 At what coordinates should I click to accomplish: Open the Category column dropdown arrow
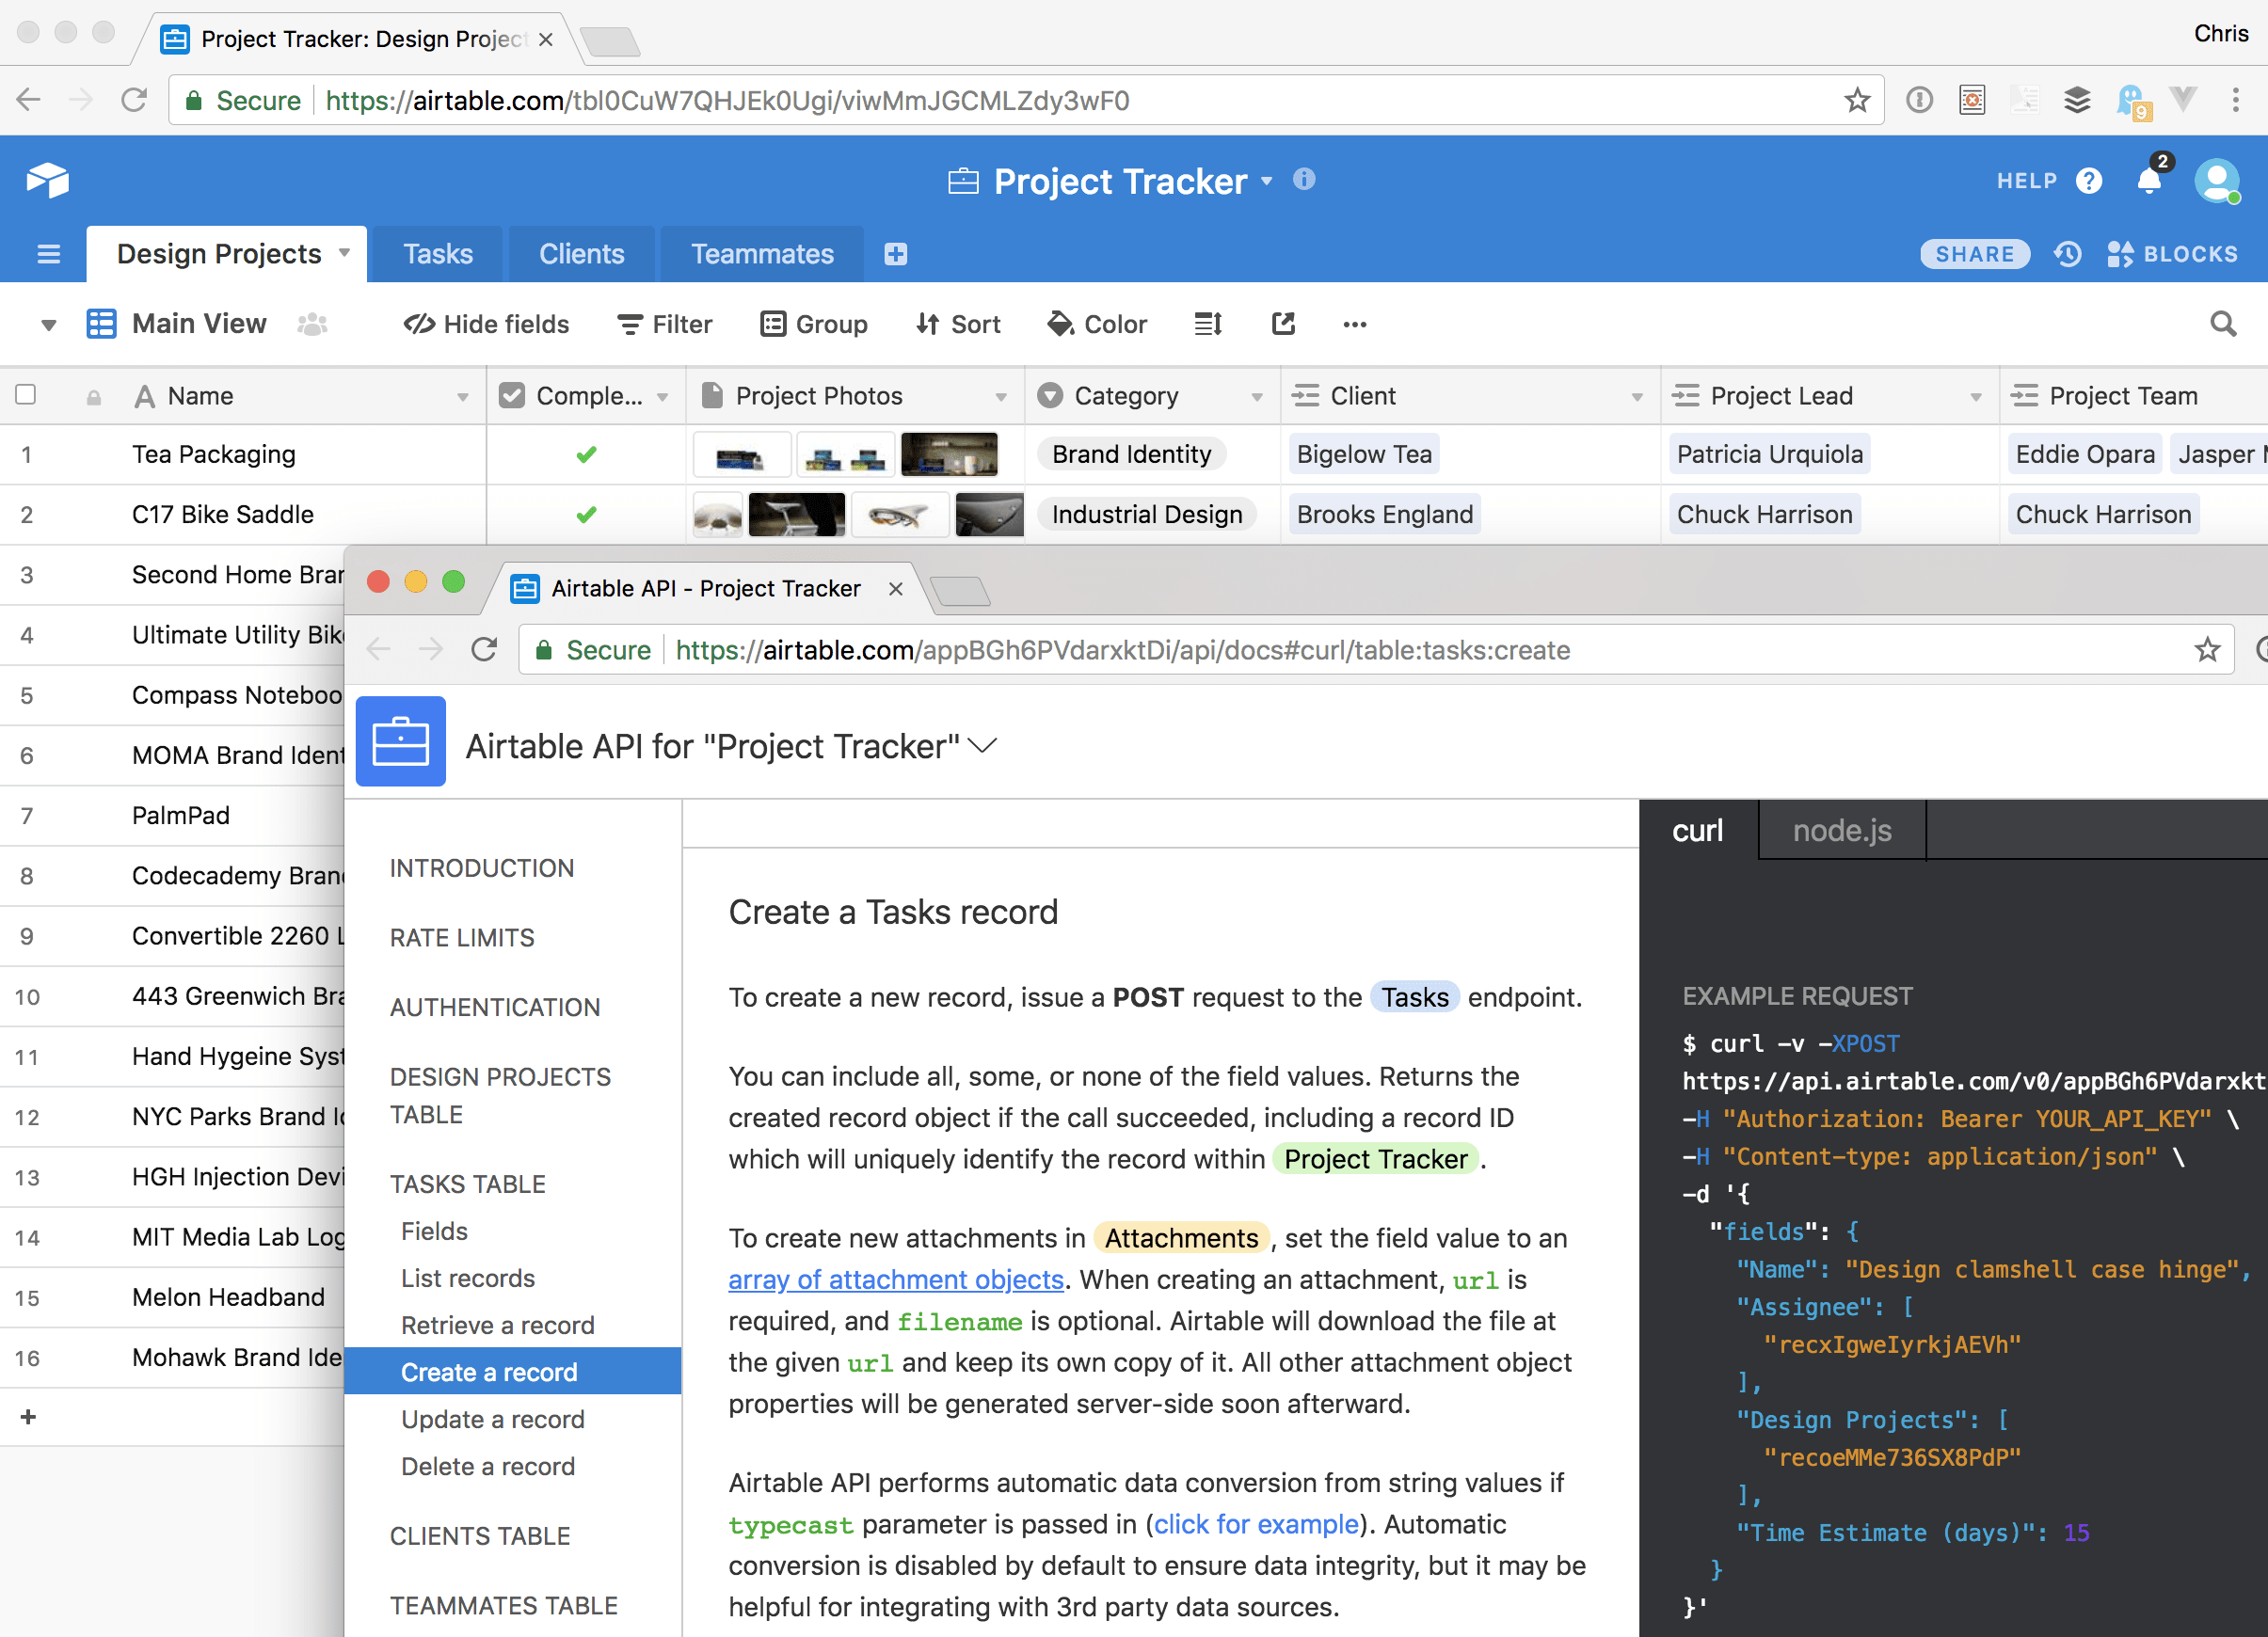pyautogui.click(x=1257, y=397)
